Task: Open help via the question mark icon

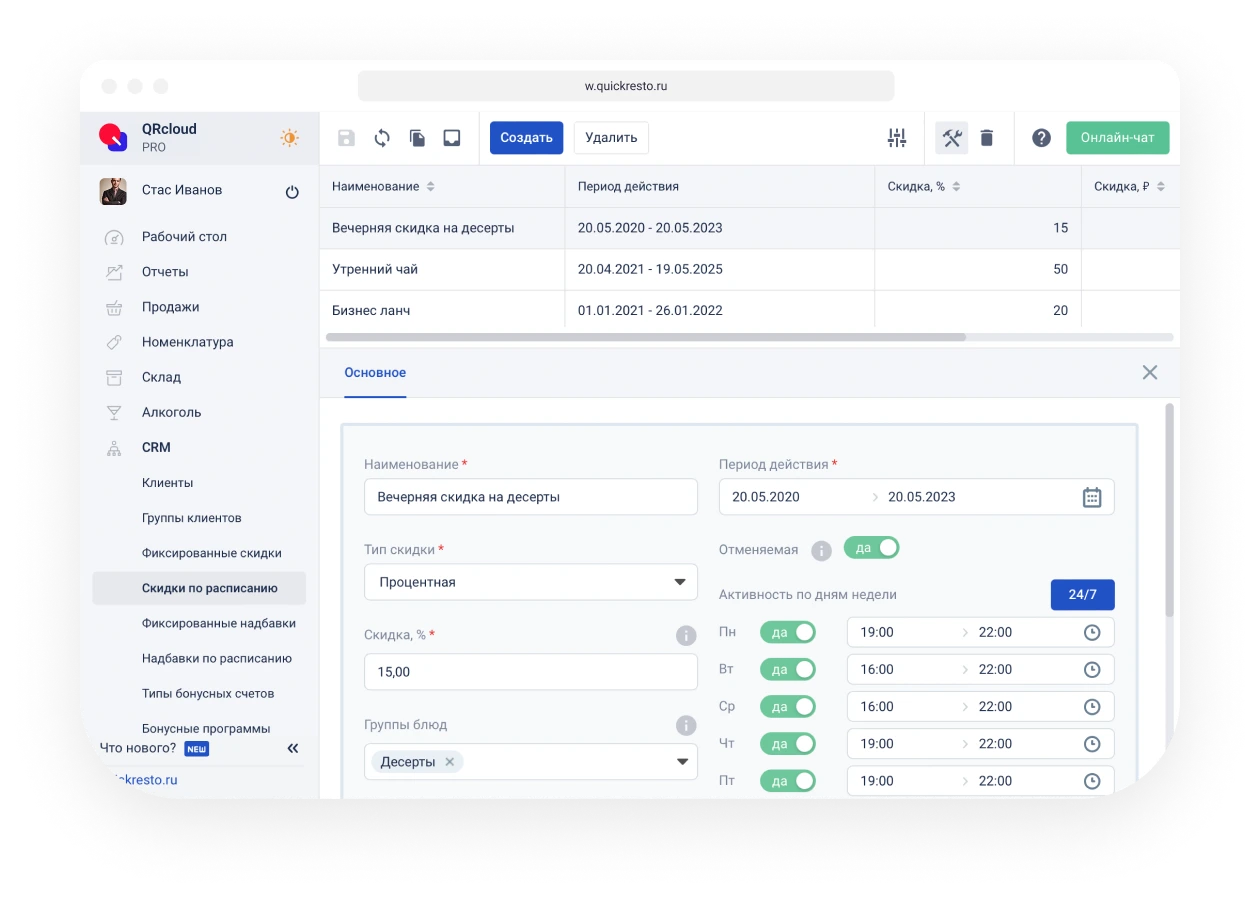Action: pyautogui.click(x=1041, y=138)
